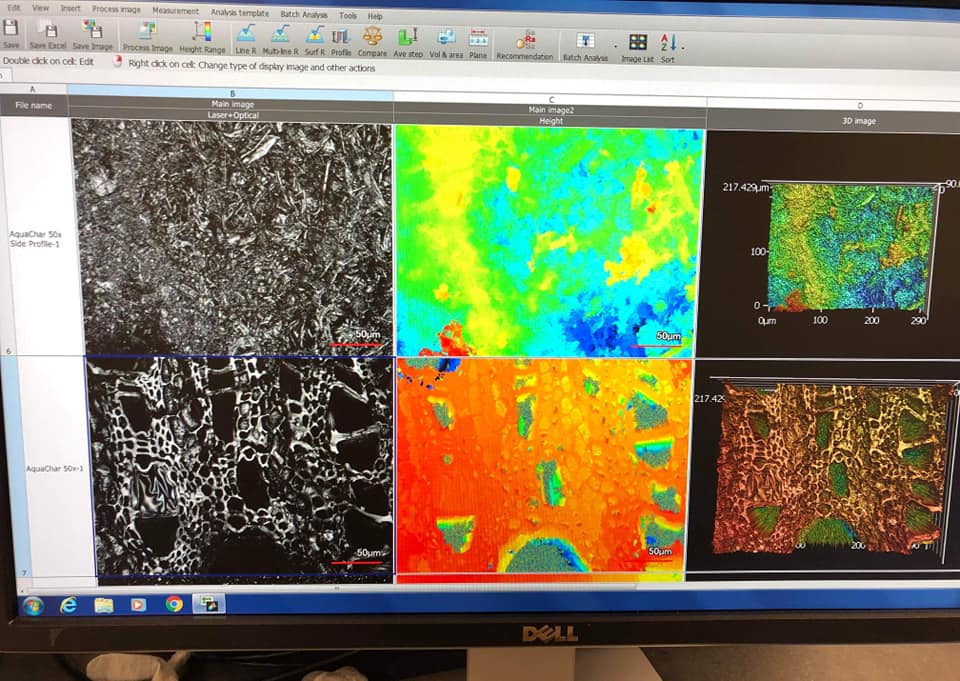
Task: Open Google Chrome from the taskbar
Action: pos(174,603)
